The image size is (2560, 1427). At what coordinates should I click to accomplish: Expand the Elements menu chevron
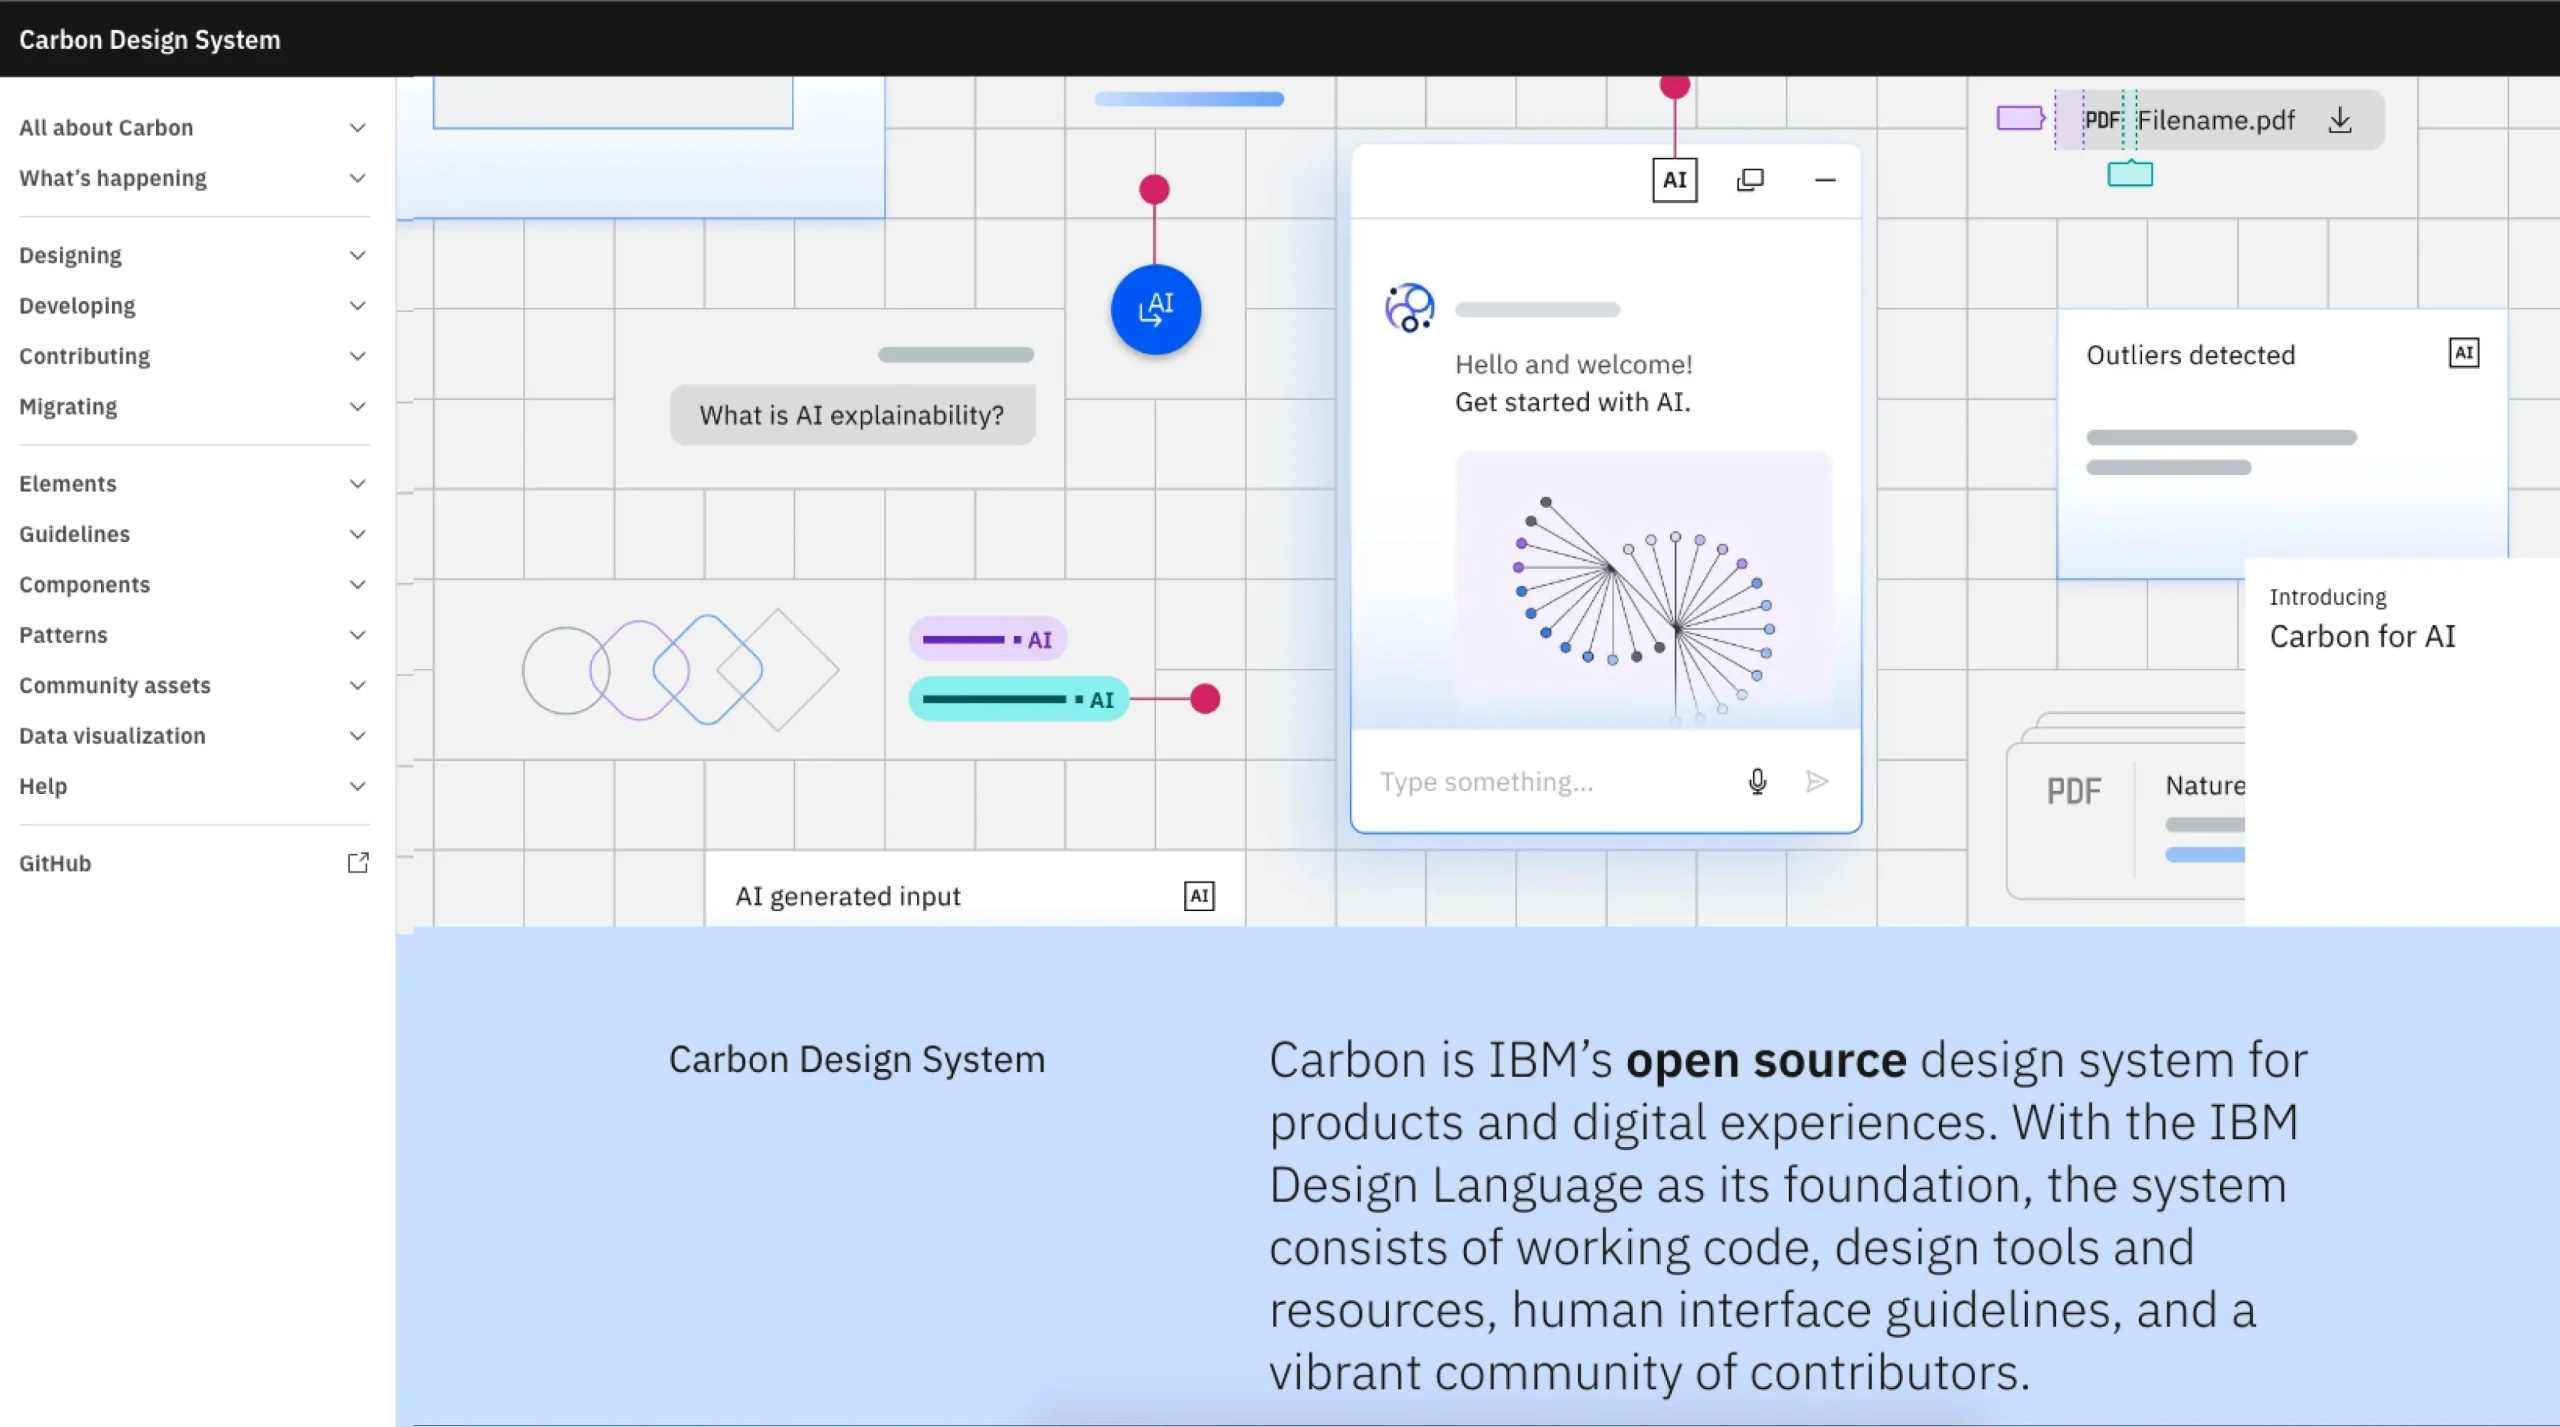point(357,484)
